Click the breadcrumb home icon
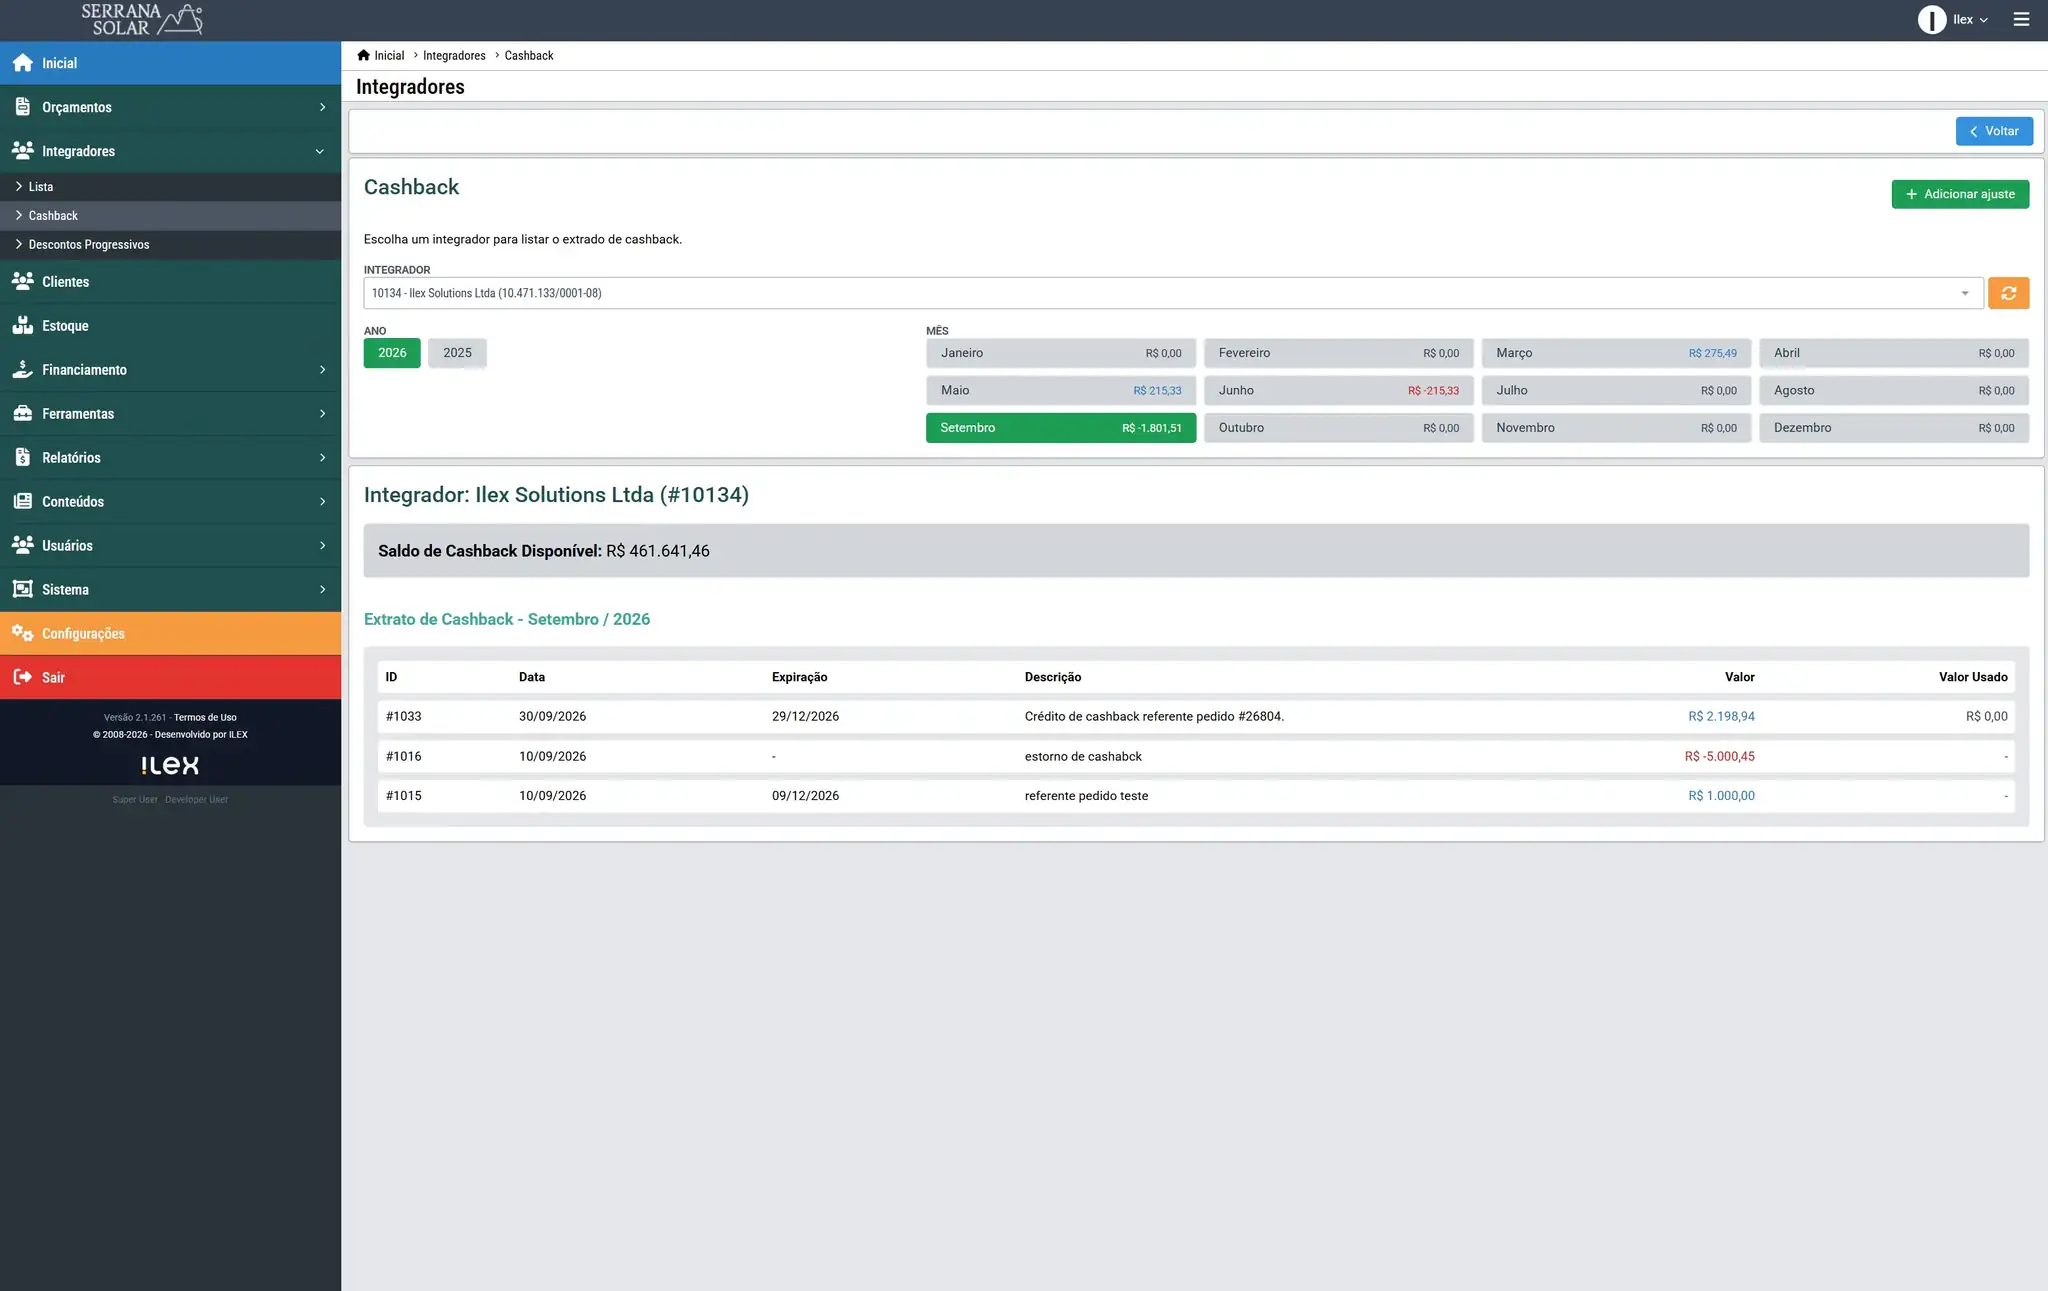2048x1291 pixels. (x=363, y=55)
